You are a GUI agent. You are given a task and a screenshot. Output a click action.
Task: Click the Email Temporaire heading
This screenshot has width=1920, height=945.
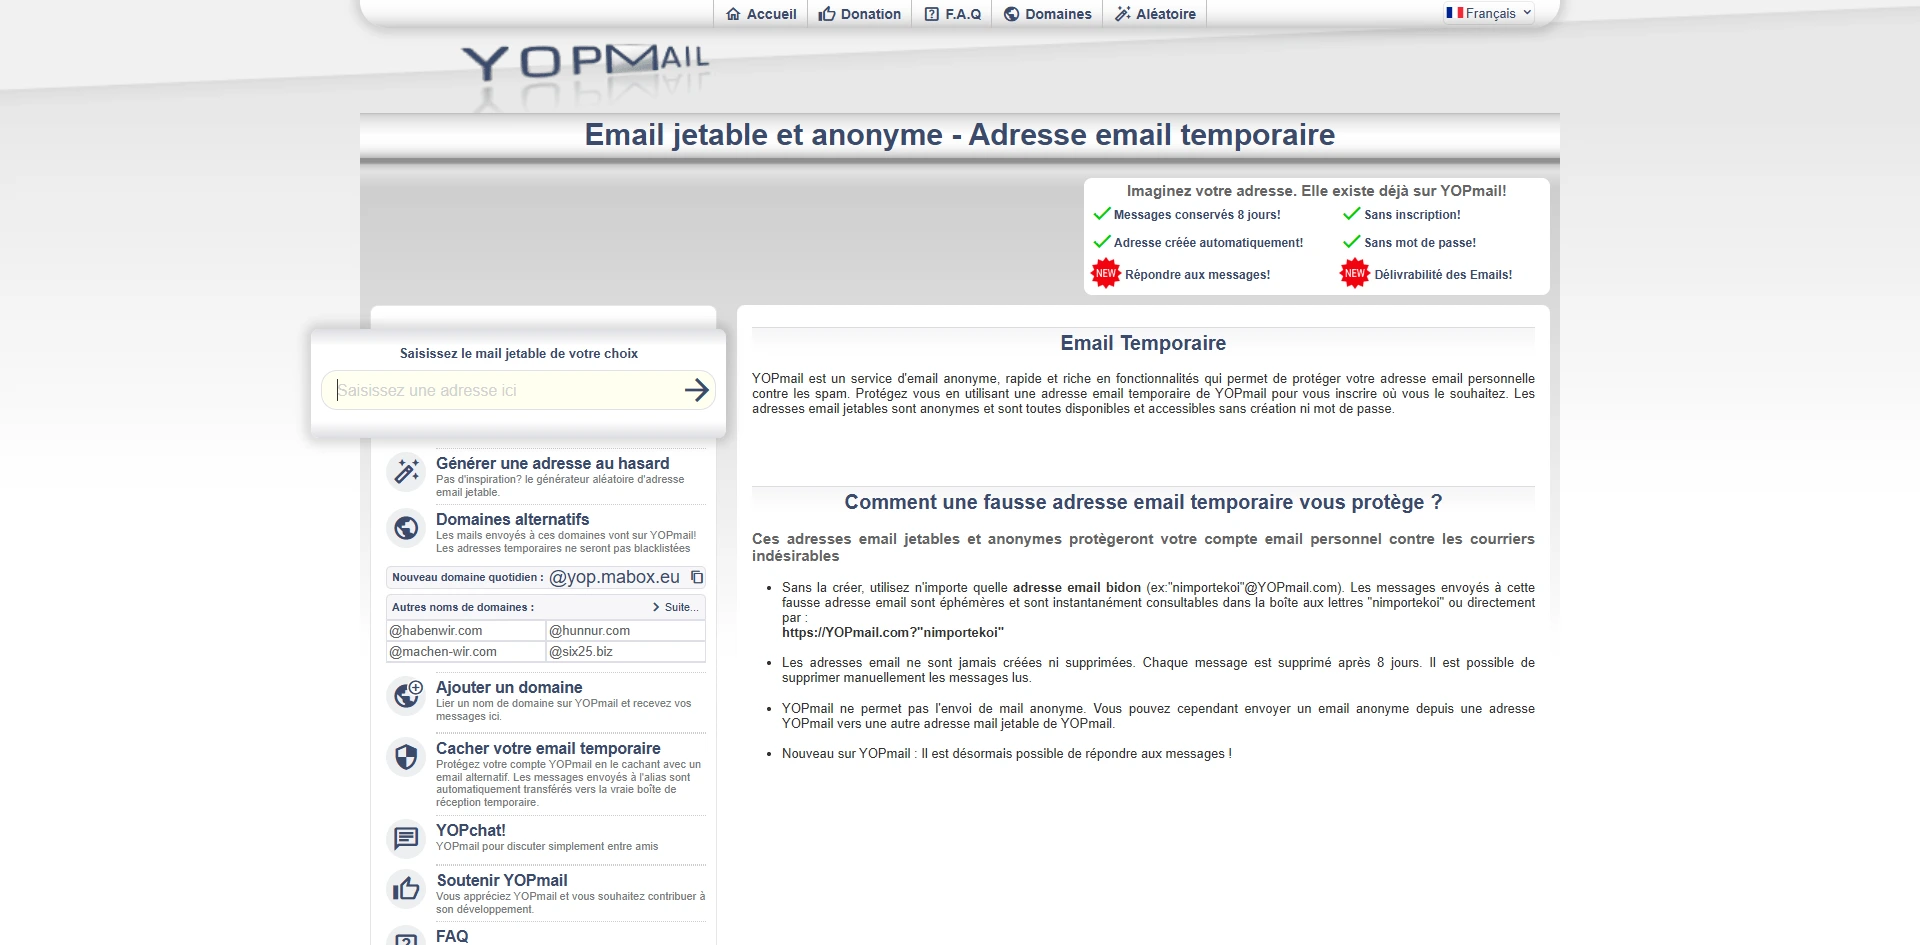pos(1143,343)
